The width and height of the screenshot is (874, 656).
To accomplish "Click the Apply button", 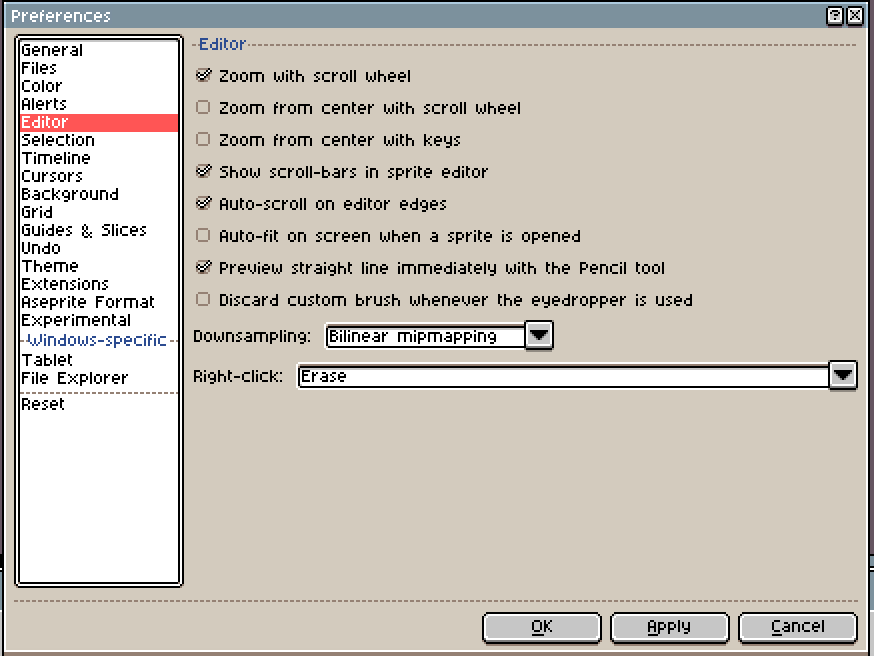I will tap(669, 627).
